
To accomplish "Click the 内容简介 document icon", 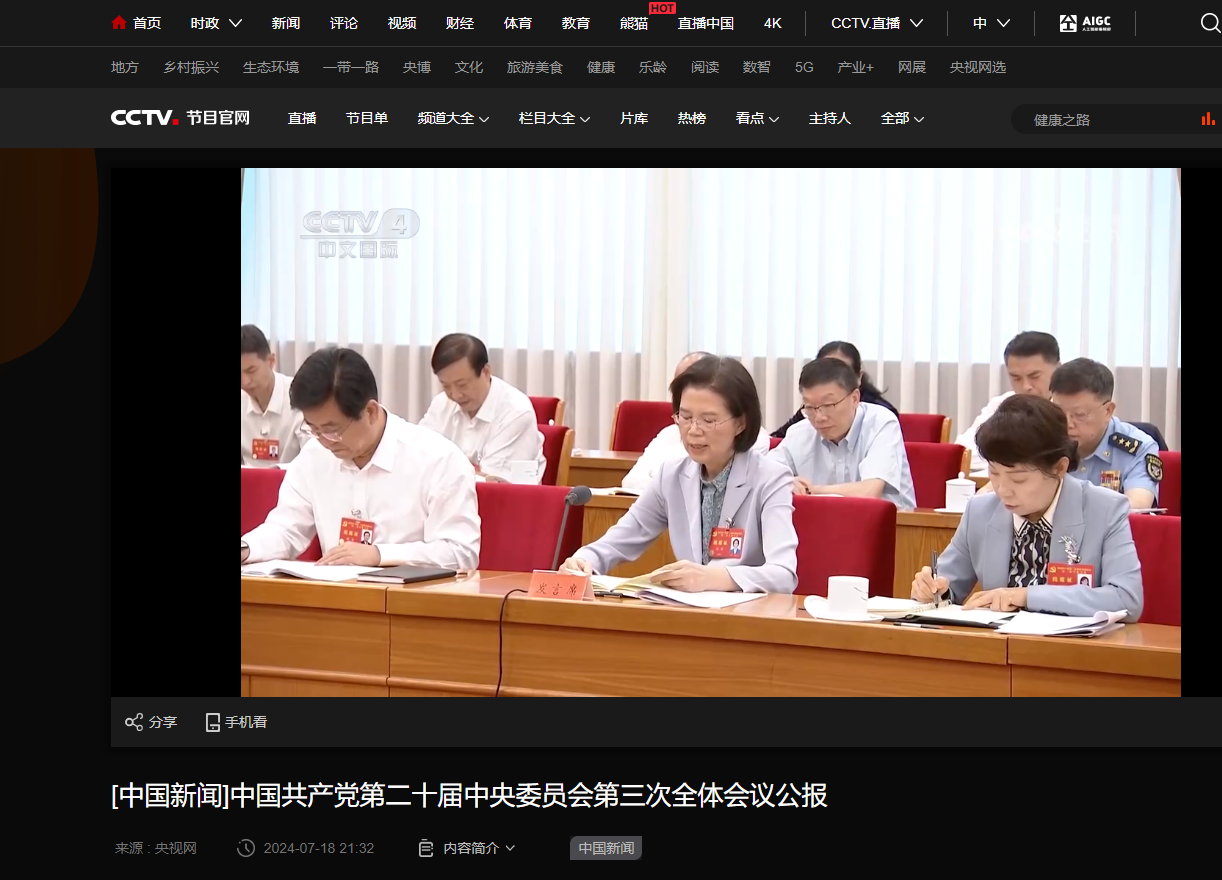I will (426, 848).
